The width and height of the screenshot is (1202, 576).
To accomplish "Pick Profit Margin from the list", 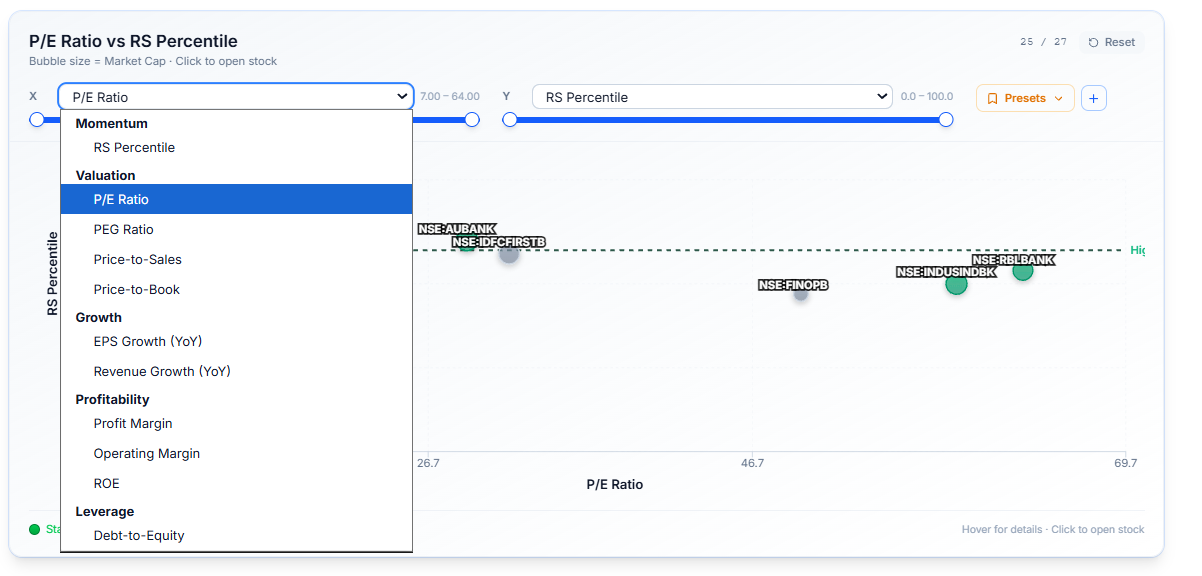I will [x=236, y=423].
